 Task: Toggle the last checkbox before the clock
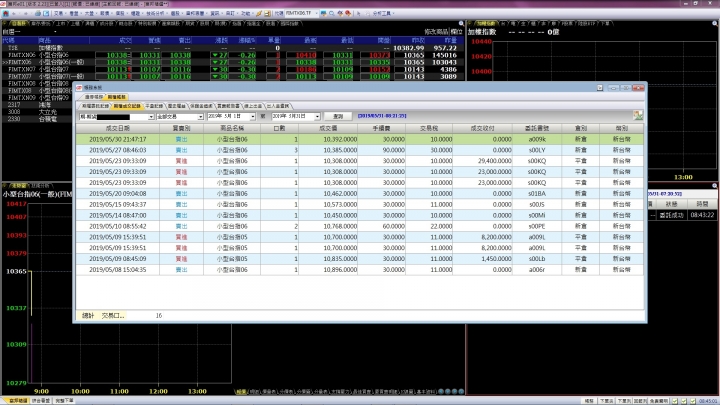pos(693,401)
